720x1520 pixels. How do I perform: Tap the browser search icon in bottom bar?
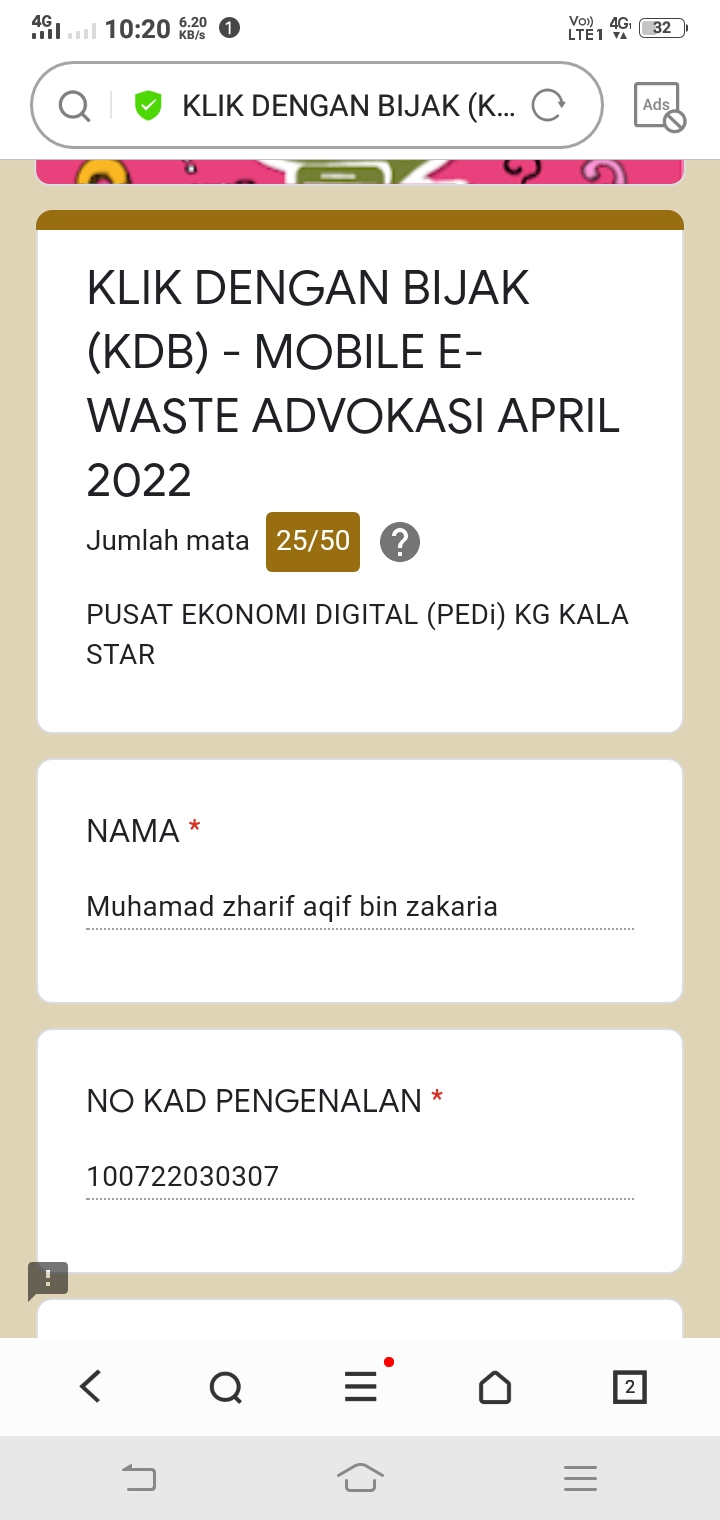tap(226, 1387)
